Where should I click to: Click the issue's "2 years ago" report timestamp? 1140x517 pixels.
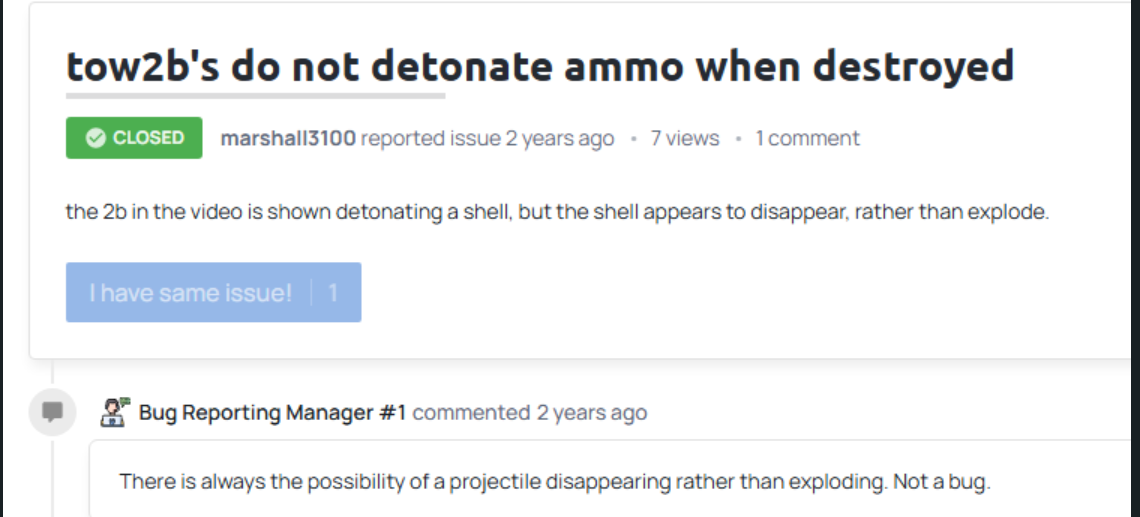[560, 138]
